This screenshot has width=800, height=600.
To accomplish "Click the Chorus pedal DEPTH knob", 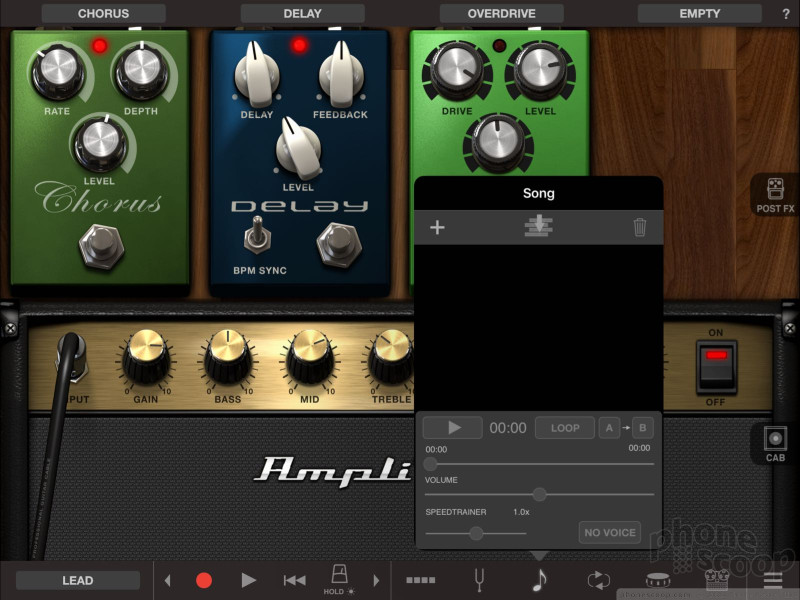I will click(141, 70).
